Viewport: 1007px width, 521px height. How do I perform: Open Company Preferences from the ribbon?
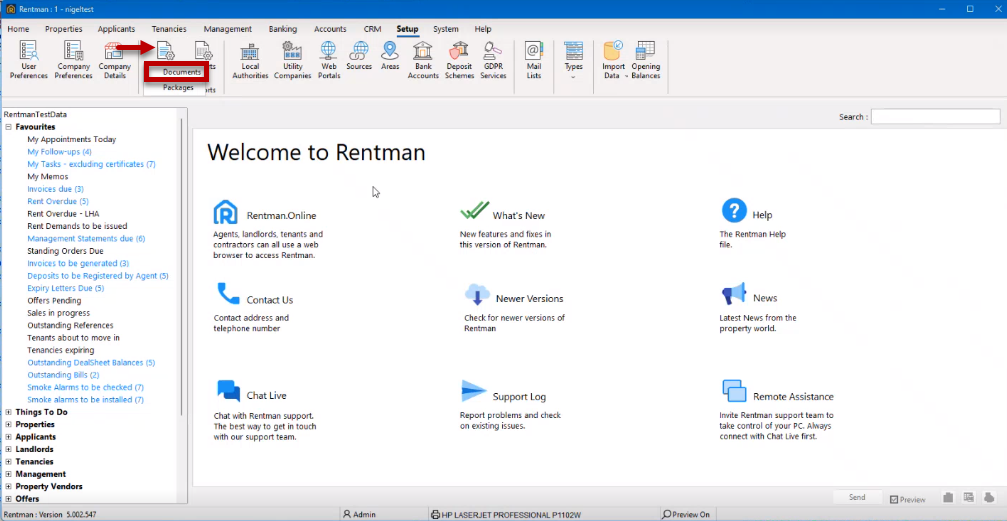coord(73,60)
